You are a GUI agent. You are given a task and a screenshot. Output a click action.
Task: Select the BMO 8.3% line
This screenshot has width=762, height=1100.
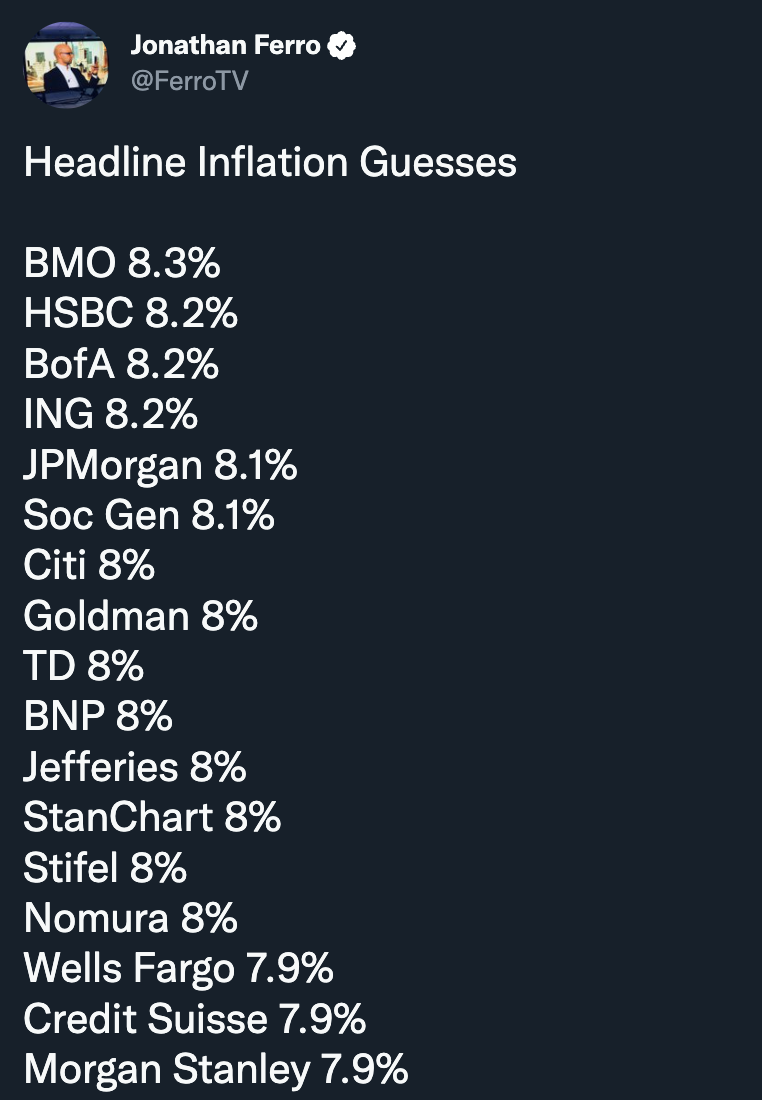click(122, 264)
